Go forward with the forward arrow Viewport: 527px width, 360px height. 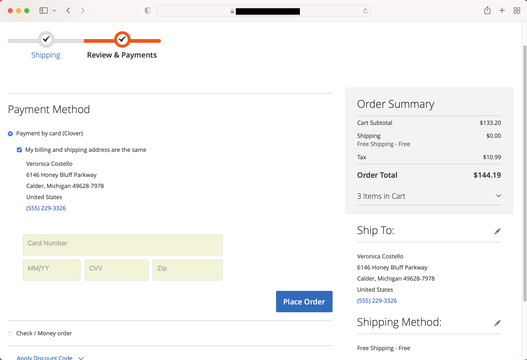tap(82, 10)
